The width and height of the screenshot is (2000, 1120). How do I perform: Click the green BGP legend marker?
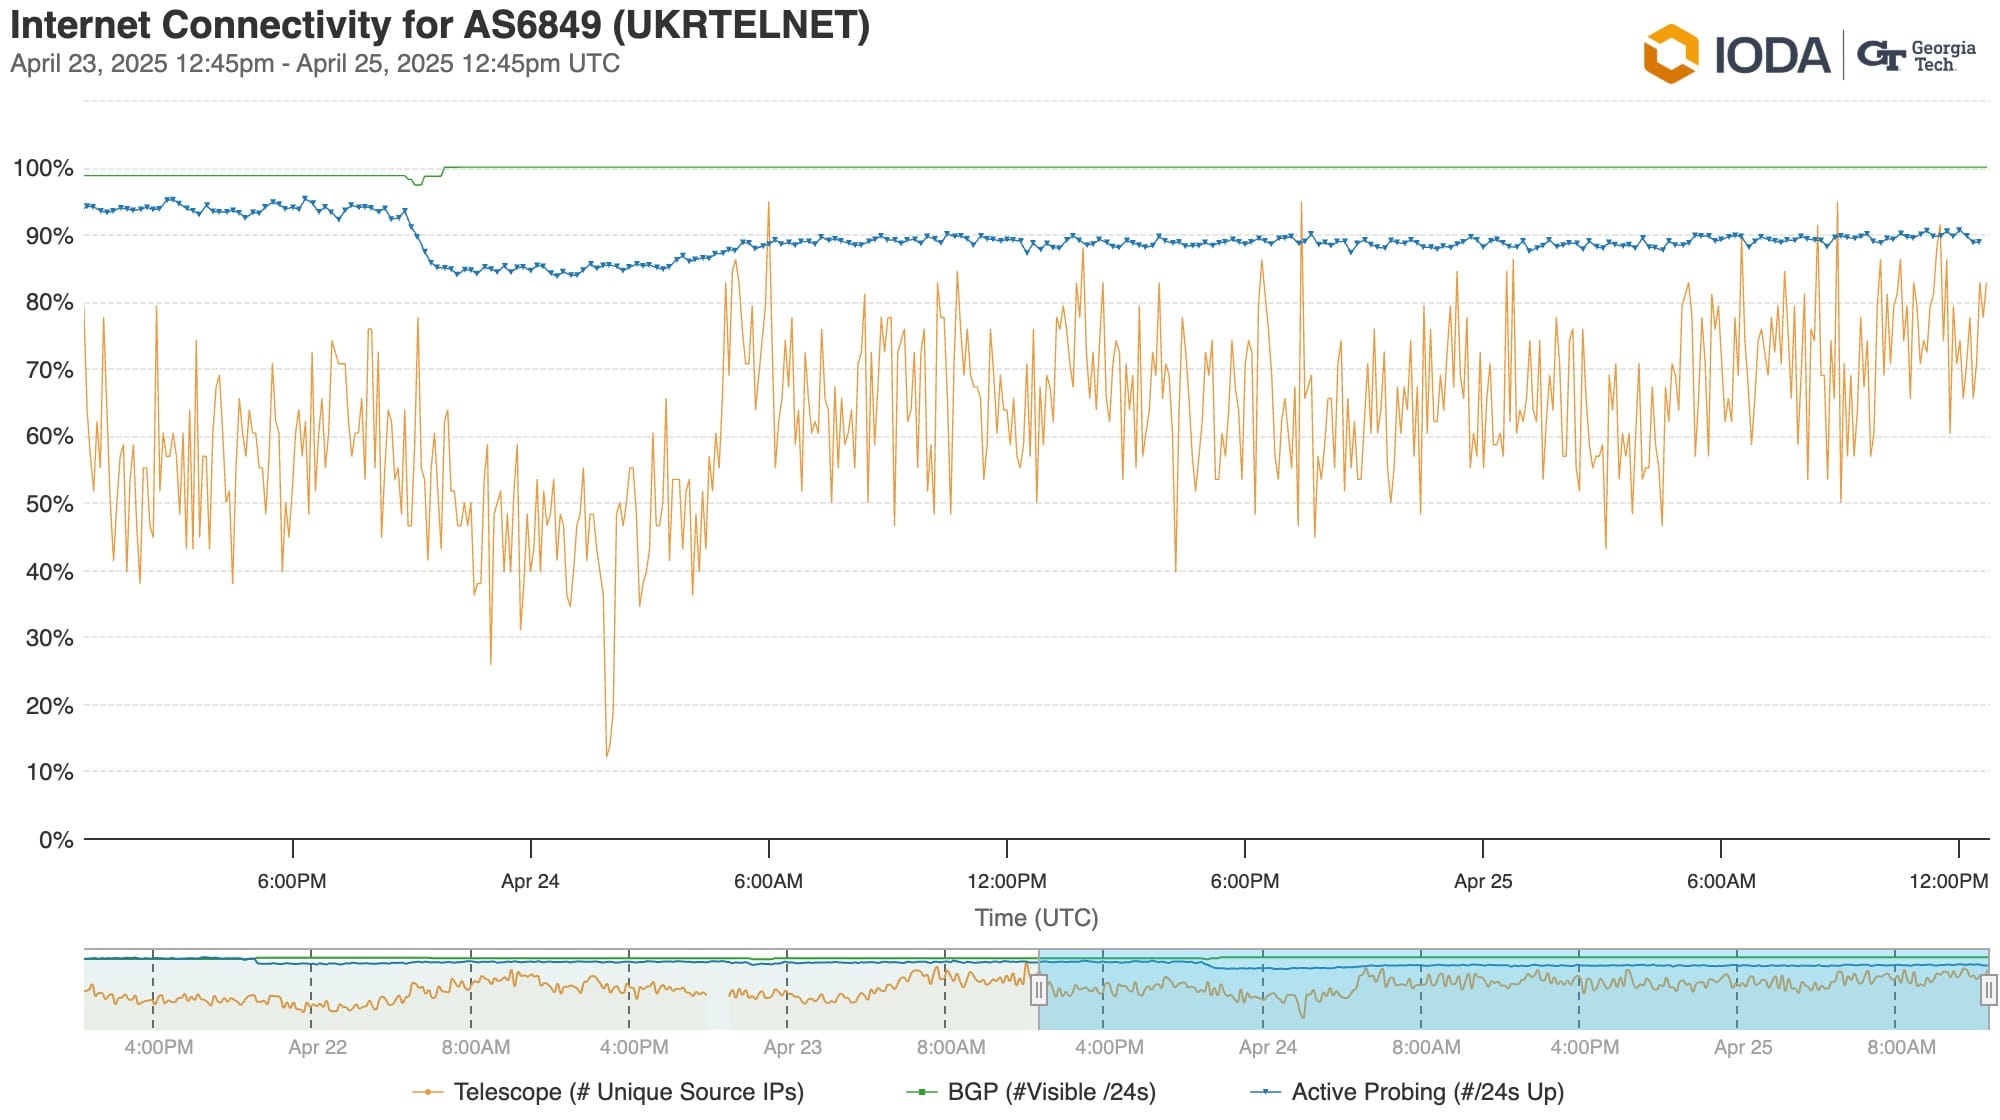921,1092
